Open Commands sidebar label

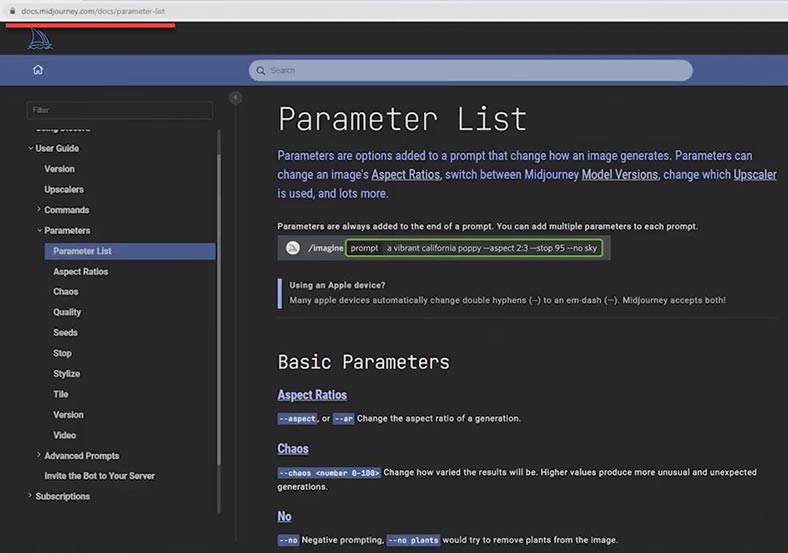point(66,210)
